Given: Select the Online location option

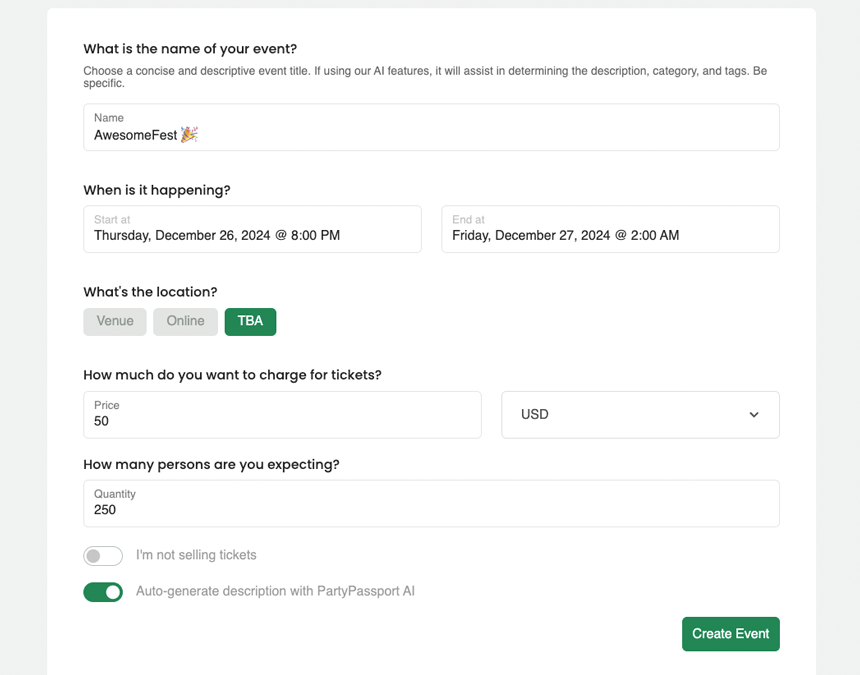Looking at the screenshot, I should (185, 321).
